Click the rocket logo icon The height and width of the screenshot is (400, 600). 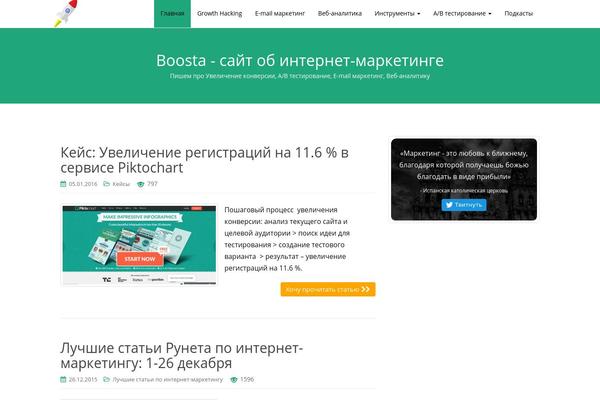point(66,13)
